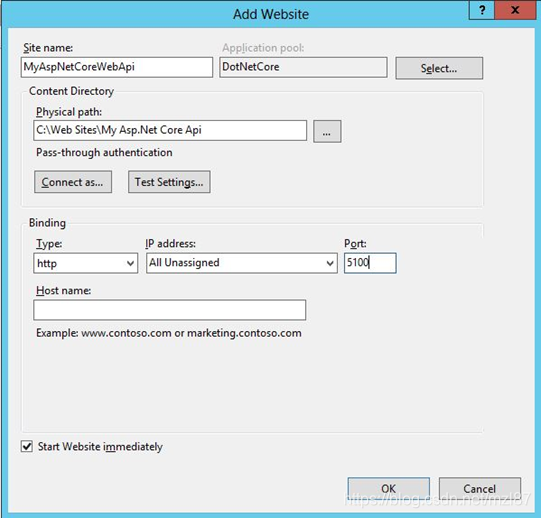Click the Site name: label
The height and width of the screenshot is (518, 541).
coord(48,48)
